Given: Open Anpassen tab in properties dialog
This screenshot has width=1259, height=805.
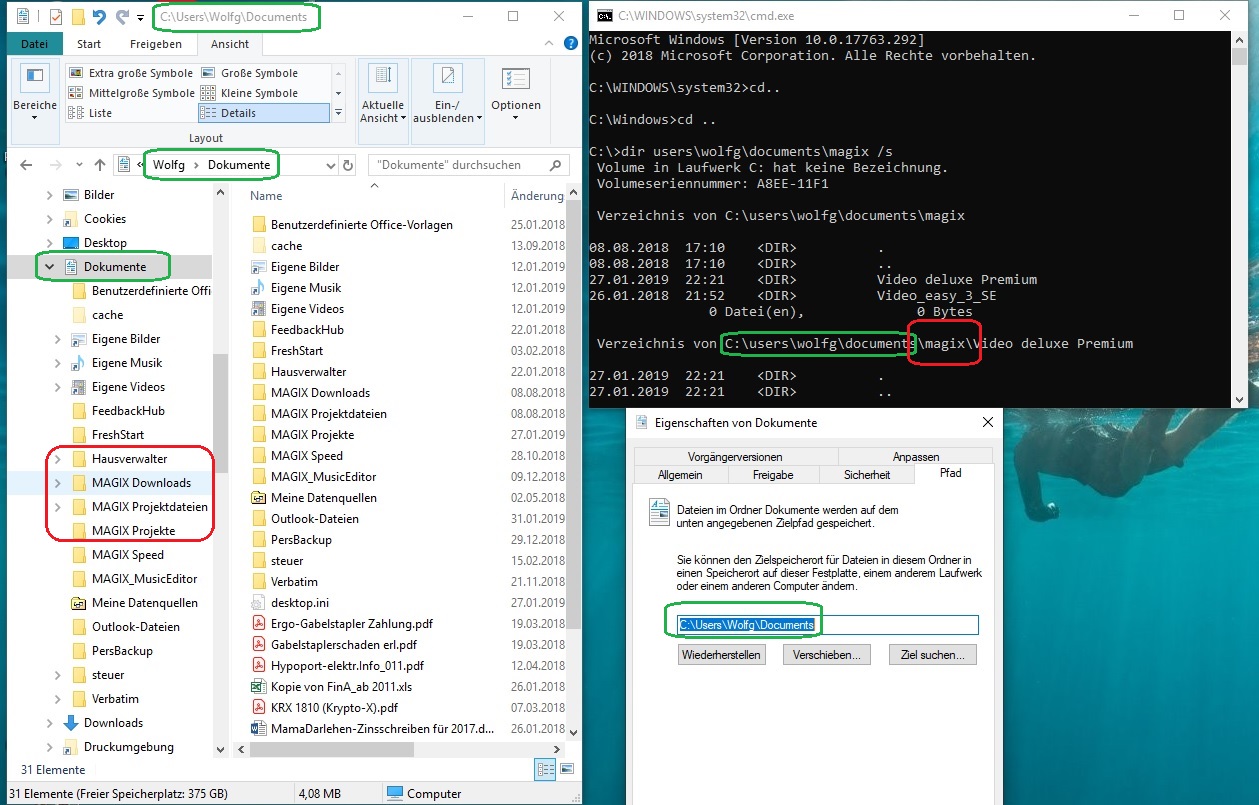Looking at the screenshot, I should (916, 456).
